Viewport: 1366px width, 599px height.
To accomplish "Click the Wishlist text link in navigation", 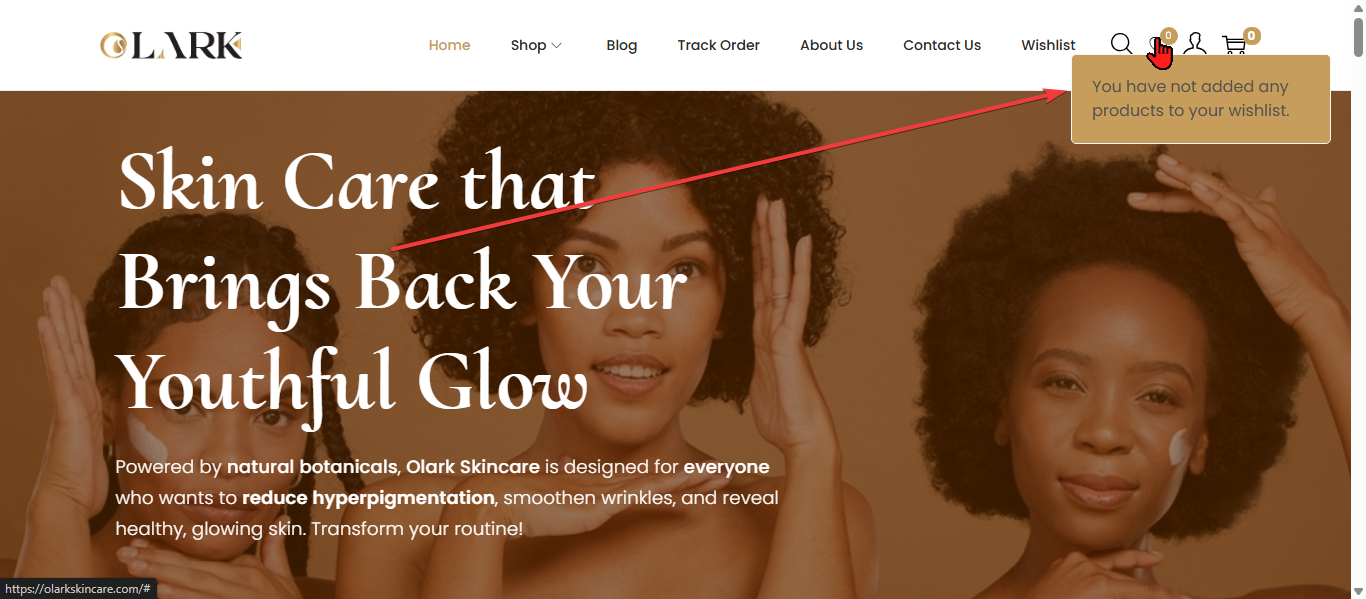I will click(1048, 45).
